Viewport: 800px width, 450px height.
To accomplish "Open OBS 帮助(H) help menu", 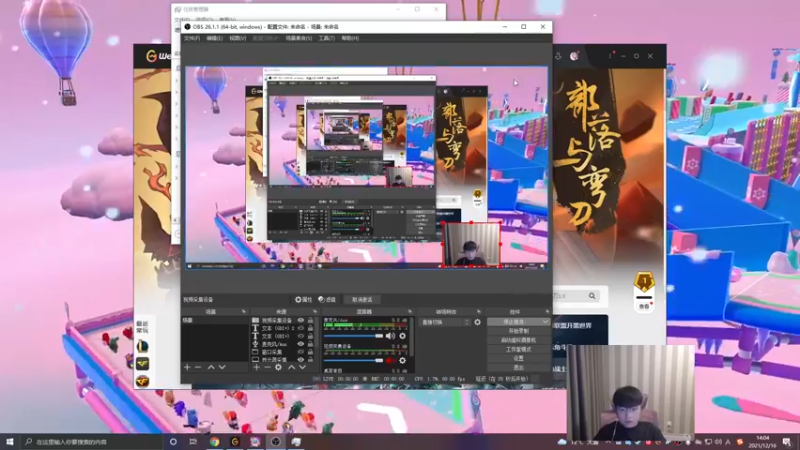I will tap(350, 38).
